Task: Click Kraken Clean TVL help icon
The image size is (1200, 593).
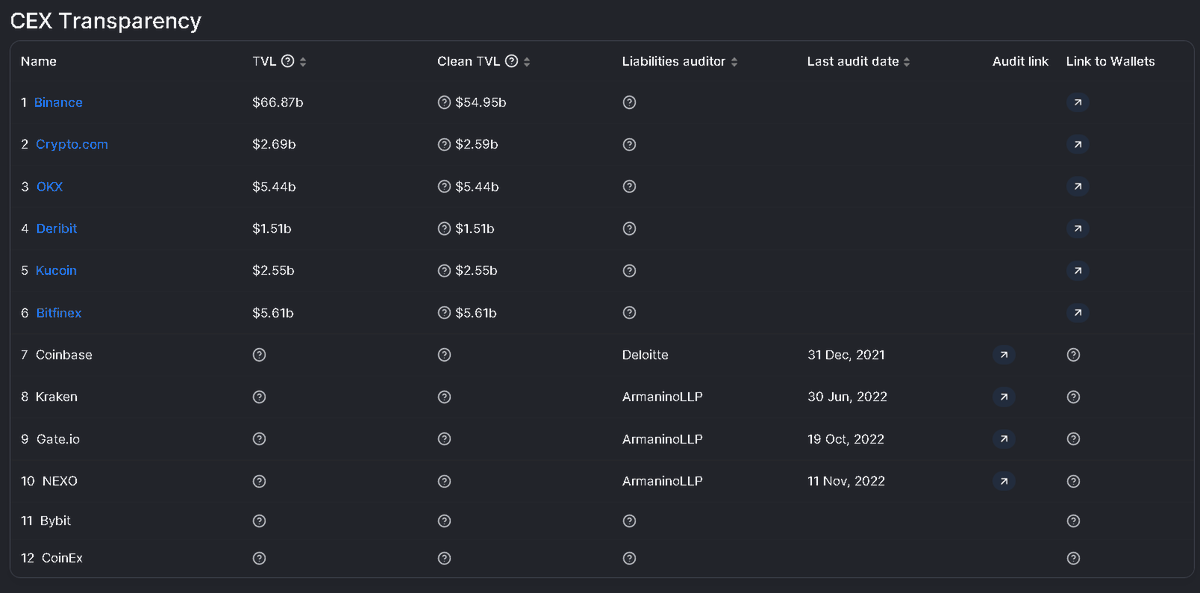Action: point(444,397)
